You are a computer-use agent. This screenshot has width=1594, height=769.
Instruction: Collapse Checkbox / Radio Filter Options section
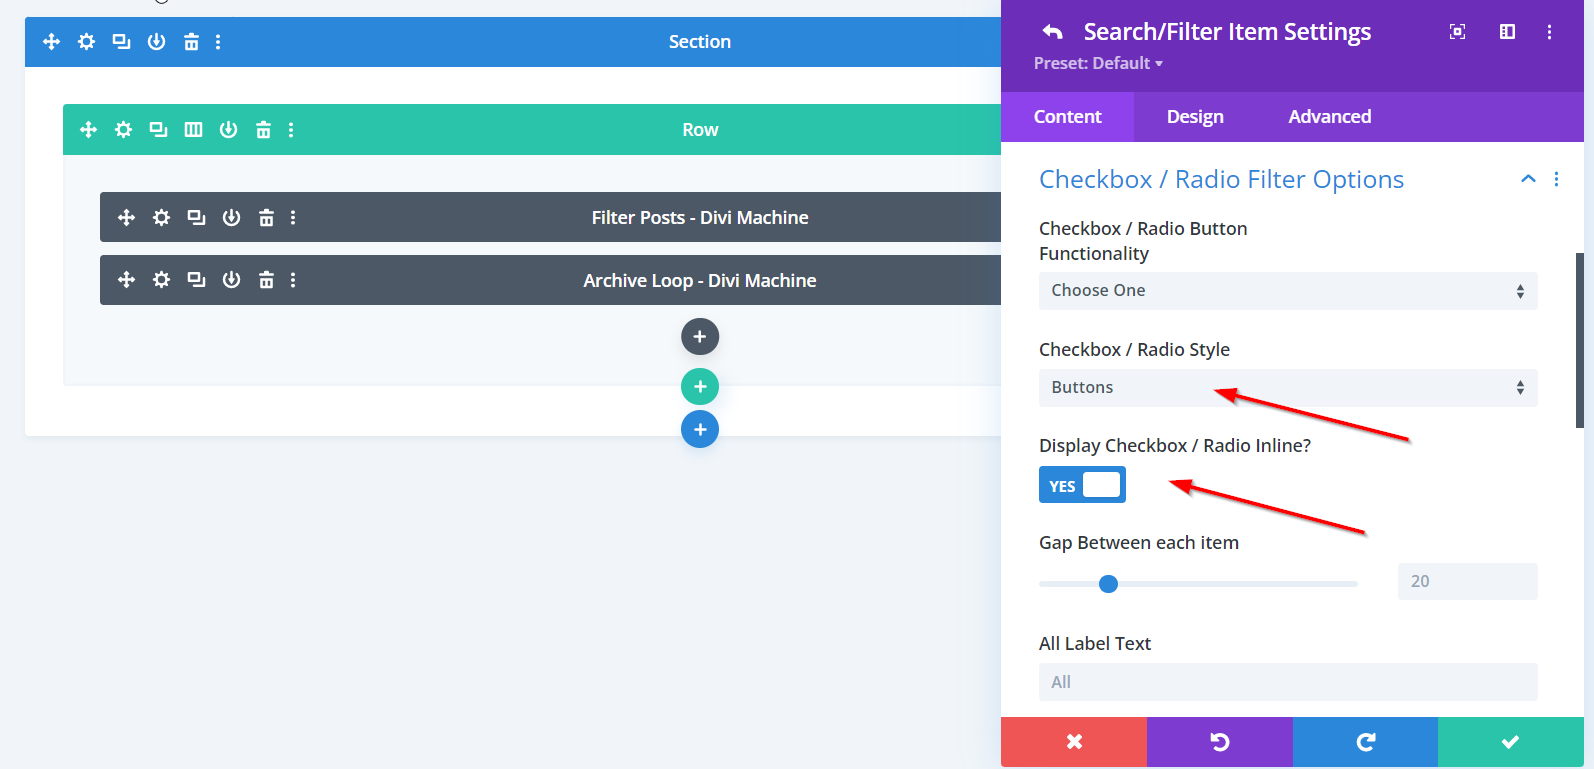point(1527,179)
